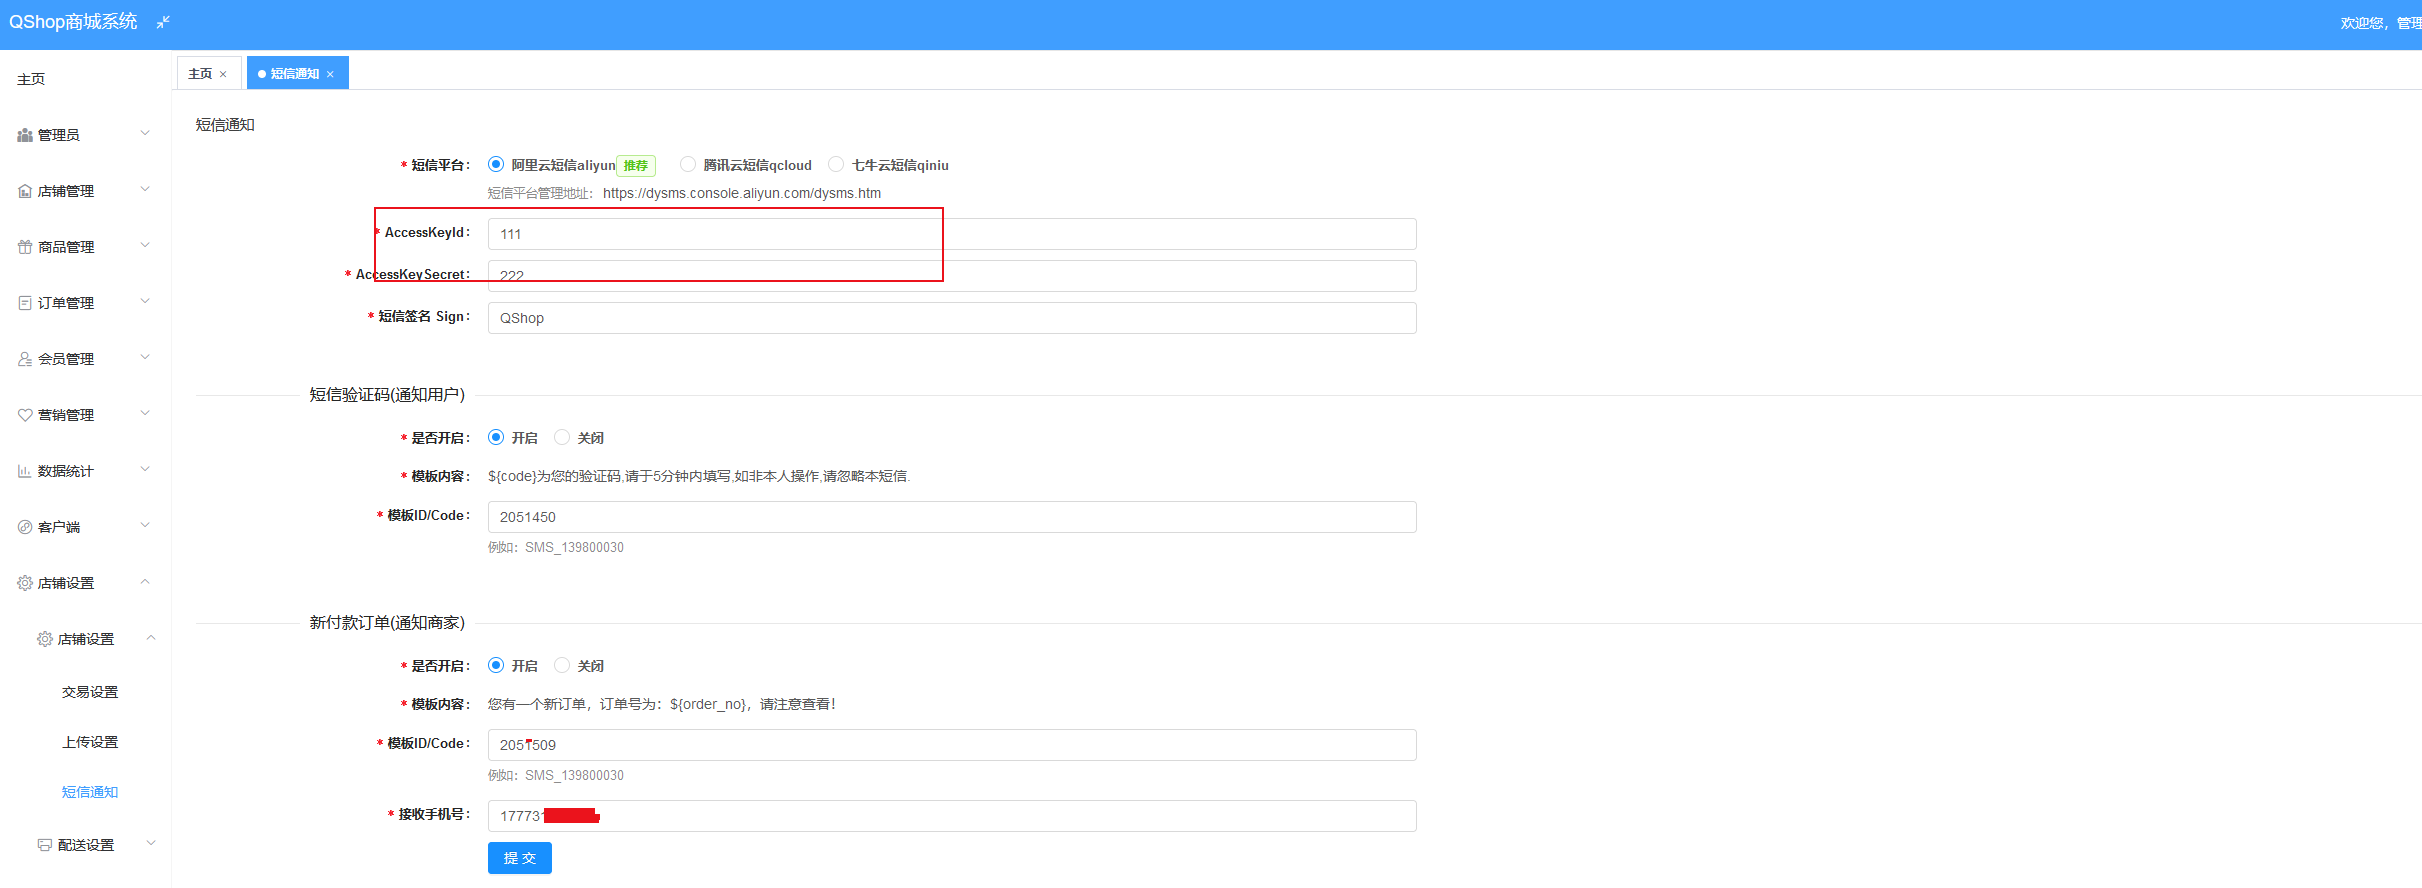Click the 短信验证码(通知用户) section heading

point(387,395)
